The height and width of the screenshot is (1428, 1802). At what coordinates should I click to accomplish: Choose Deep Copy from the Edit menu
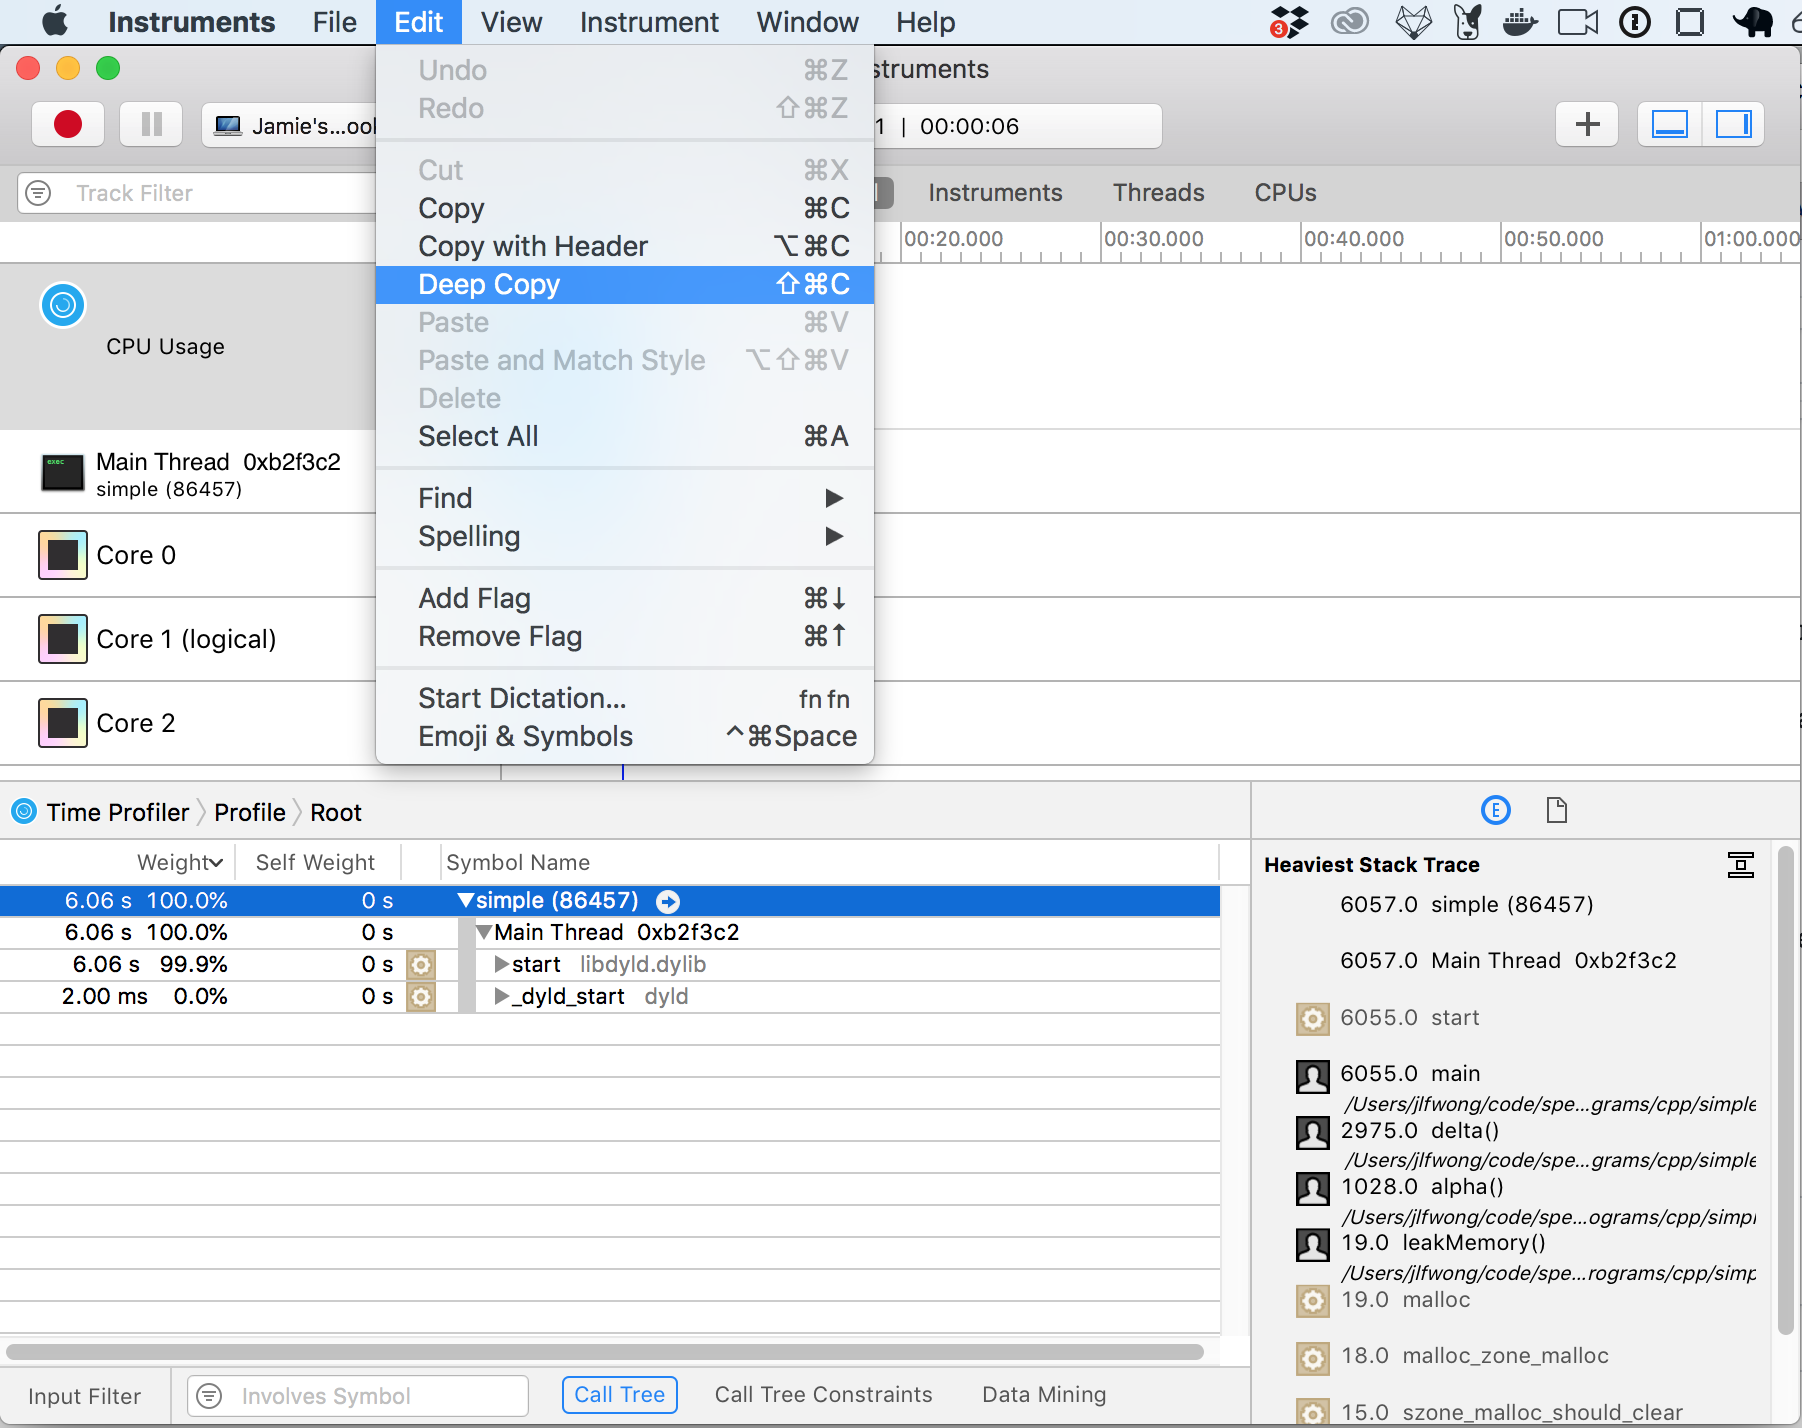pyautogui.click(x=488, y=284)
